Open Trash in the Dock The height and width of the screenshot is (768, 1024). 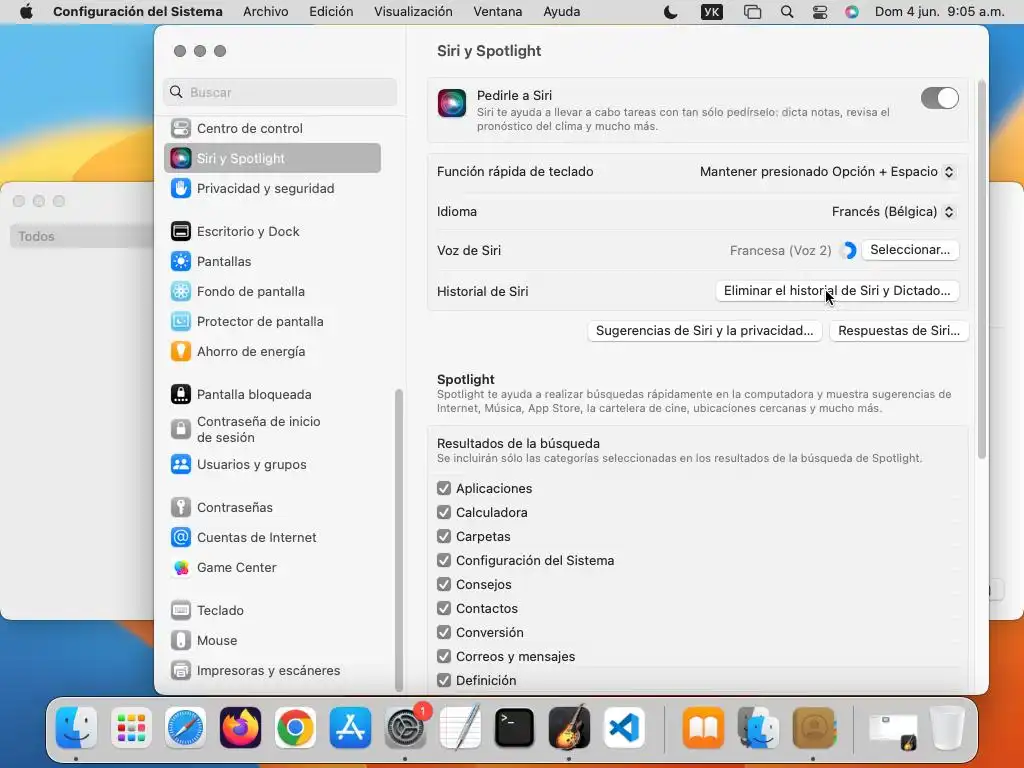(947, 728)
